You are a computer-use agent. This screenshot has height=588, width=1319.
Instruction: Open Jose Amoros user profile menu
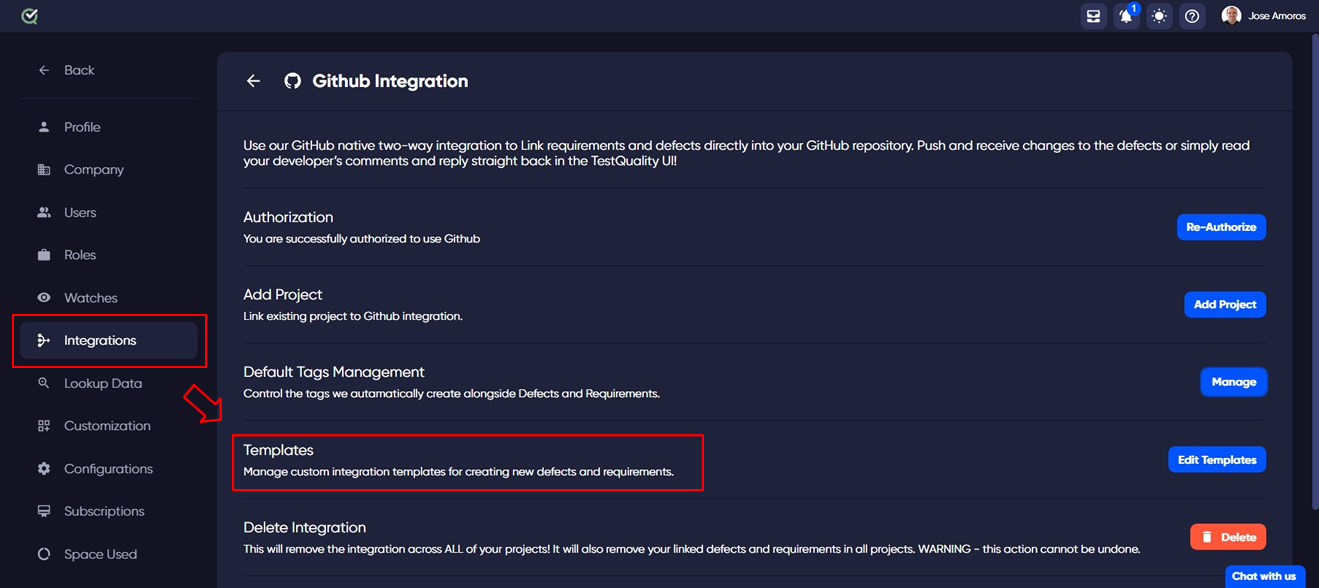click(1264, 16)
